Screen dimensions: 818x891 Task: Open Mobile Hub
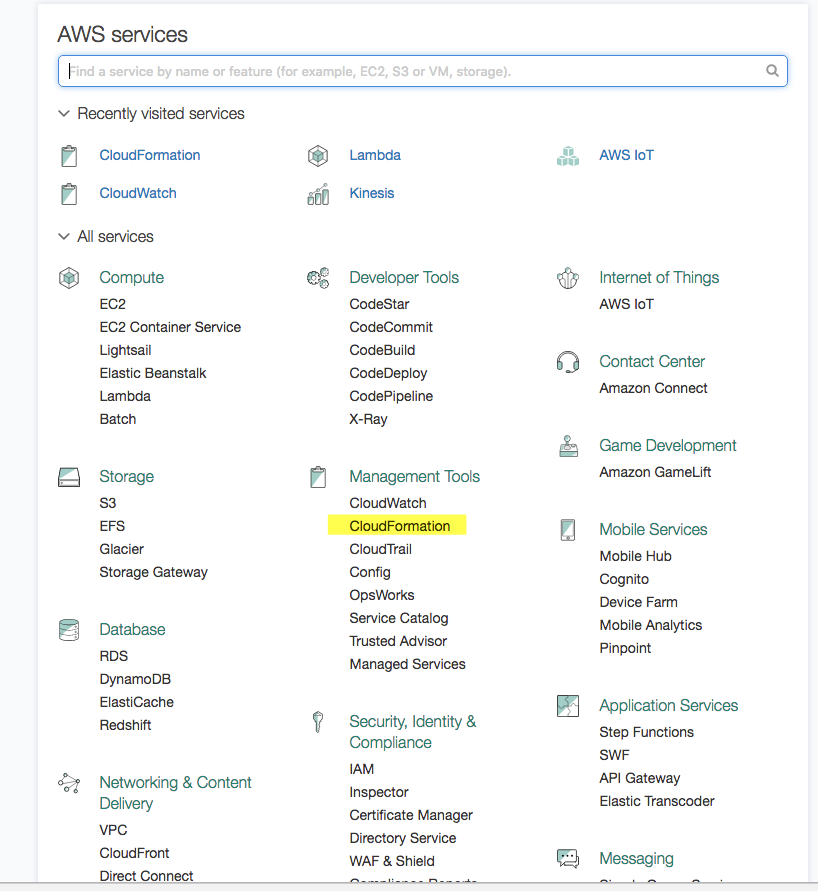pos(635,556)
